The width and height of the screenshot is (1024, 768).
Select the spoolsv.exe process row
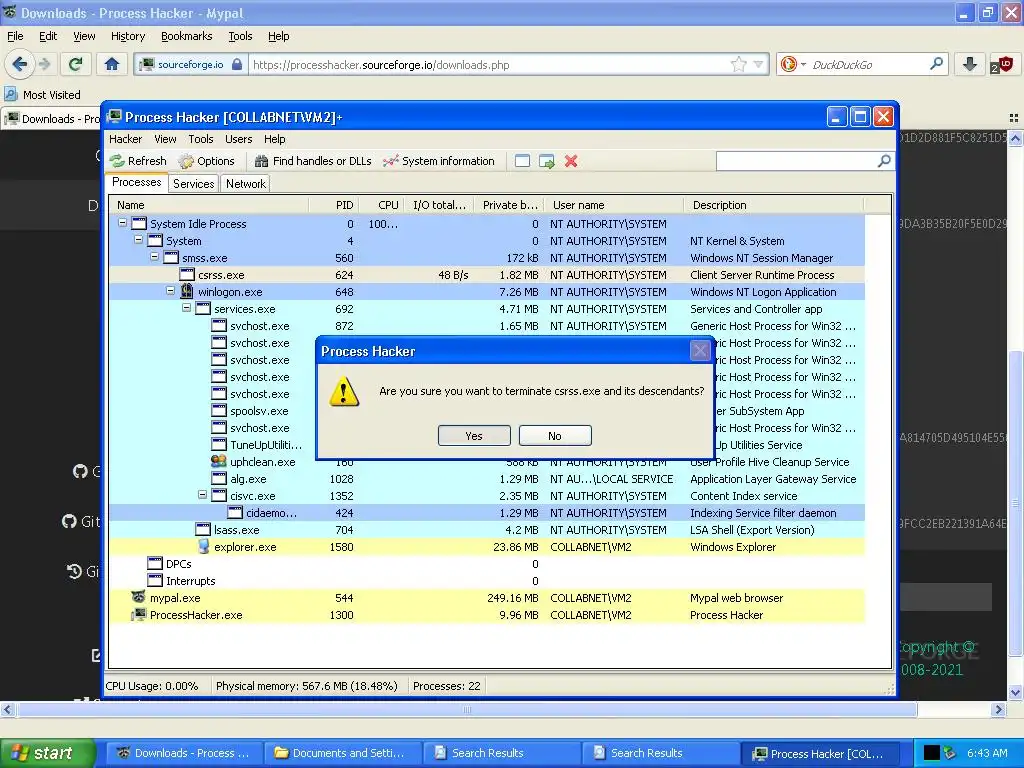tap(487, 411)
